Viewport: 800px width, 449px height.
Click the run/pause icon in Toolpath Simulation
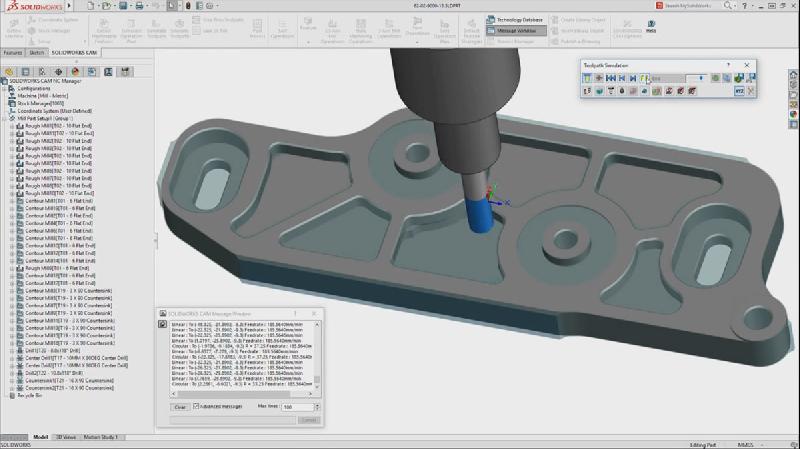(x=644, y=78)
